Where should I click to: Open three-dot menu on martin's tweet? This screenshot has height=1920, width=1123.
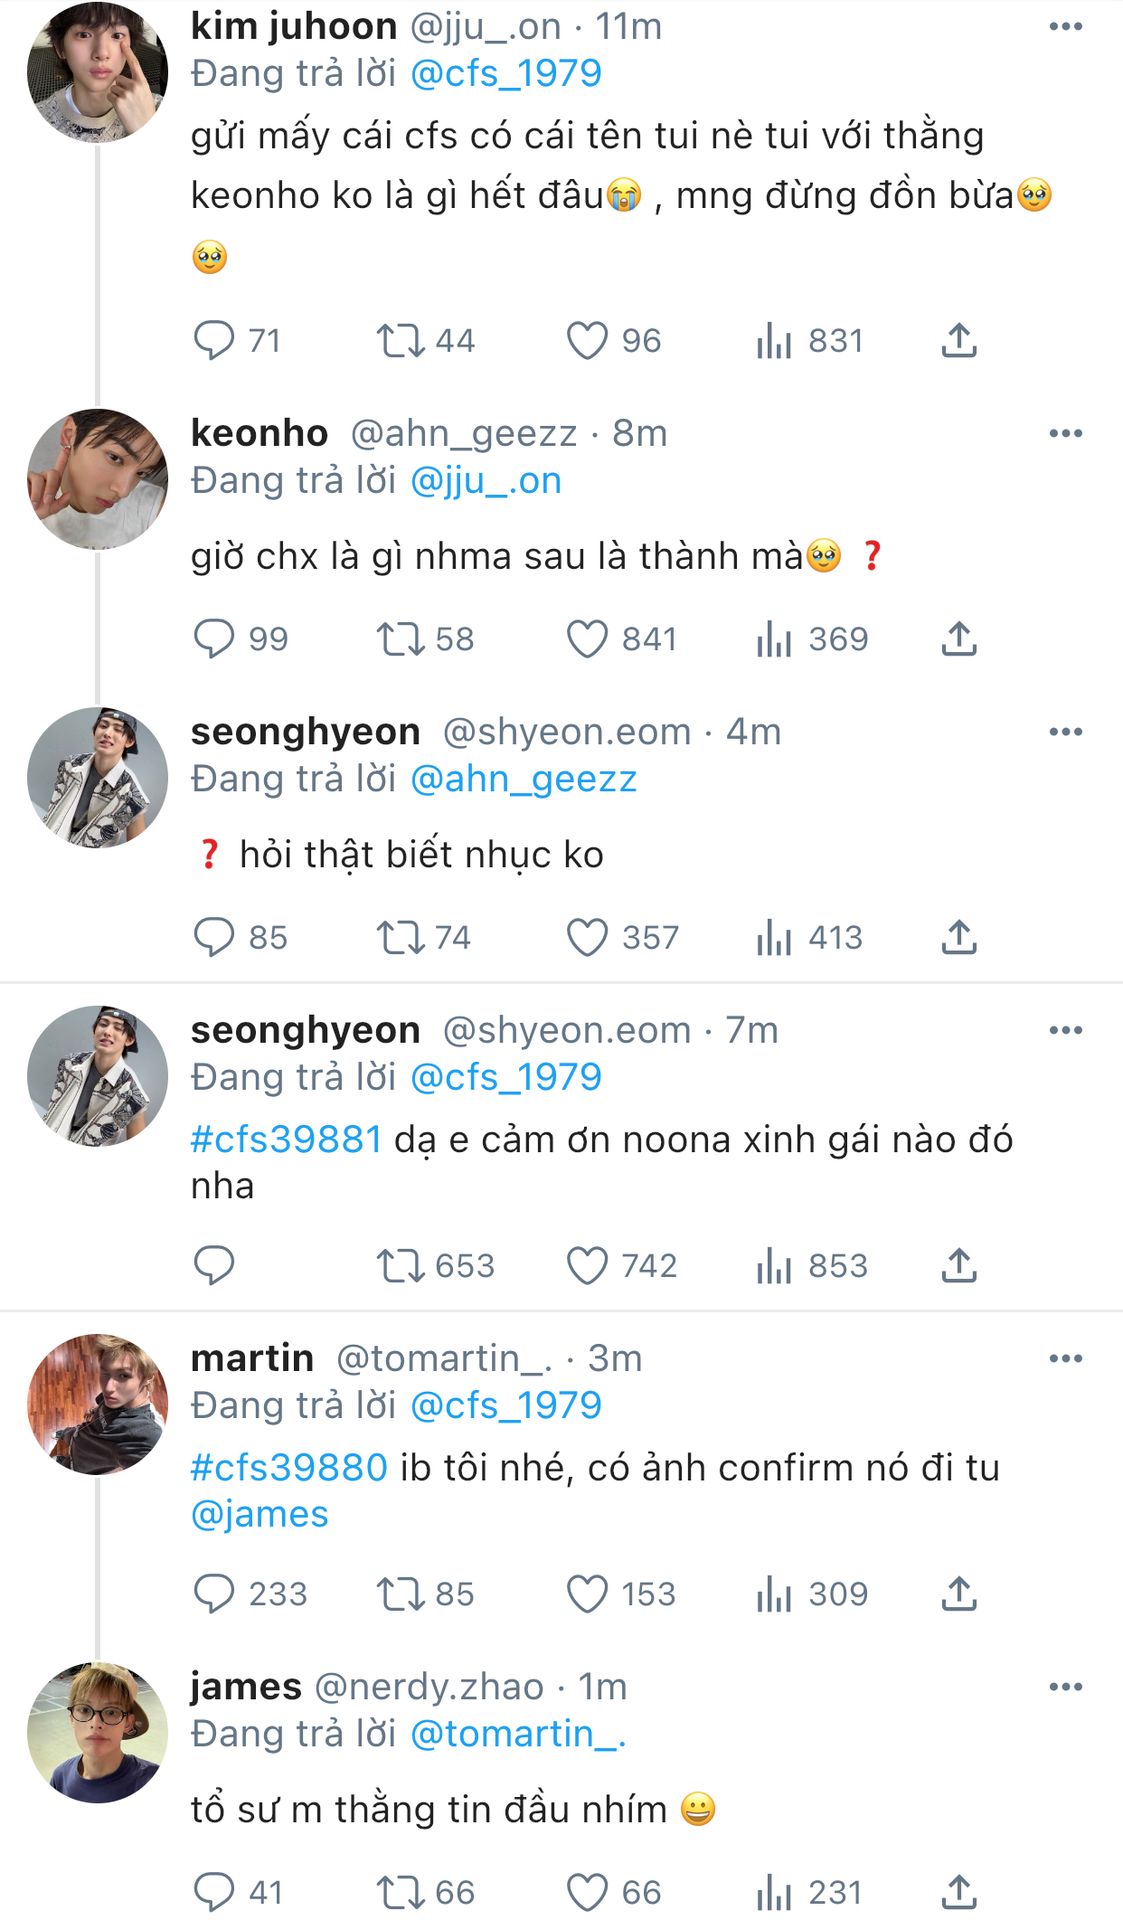pos(1065,1358)
